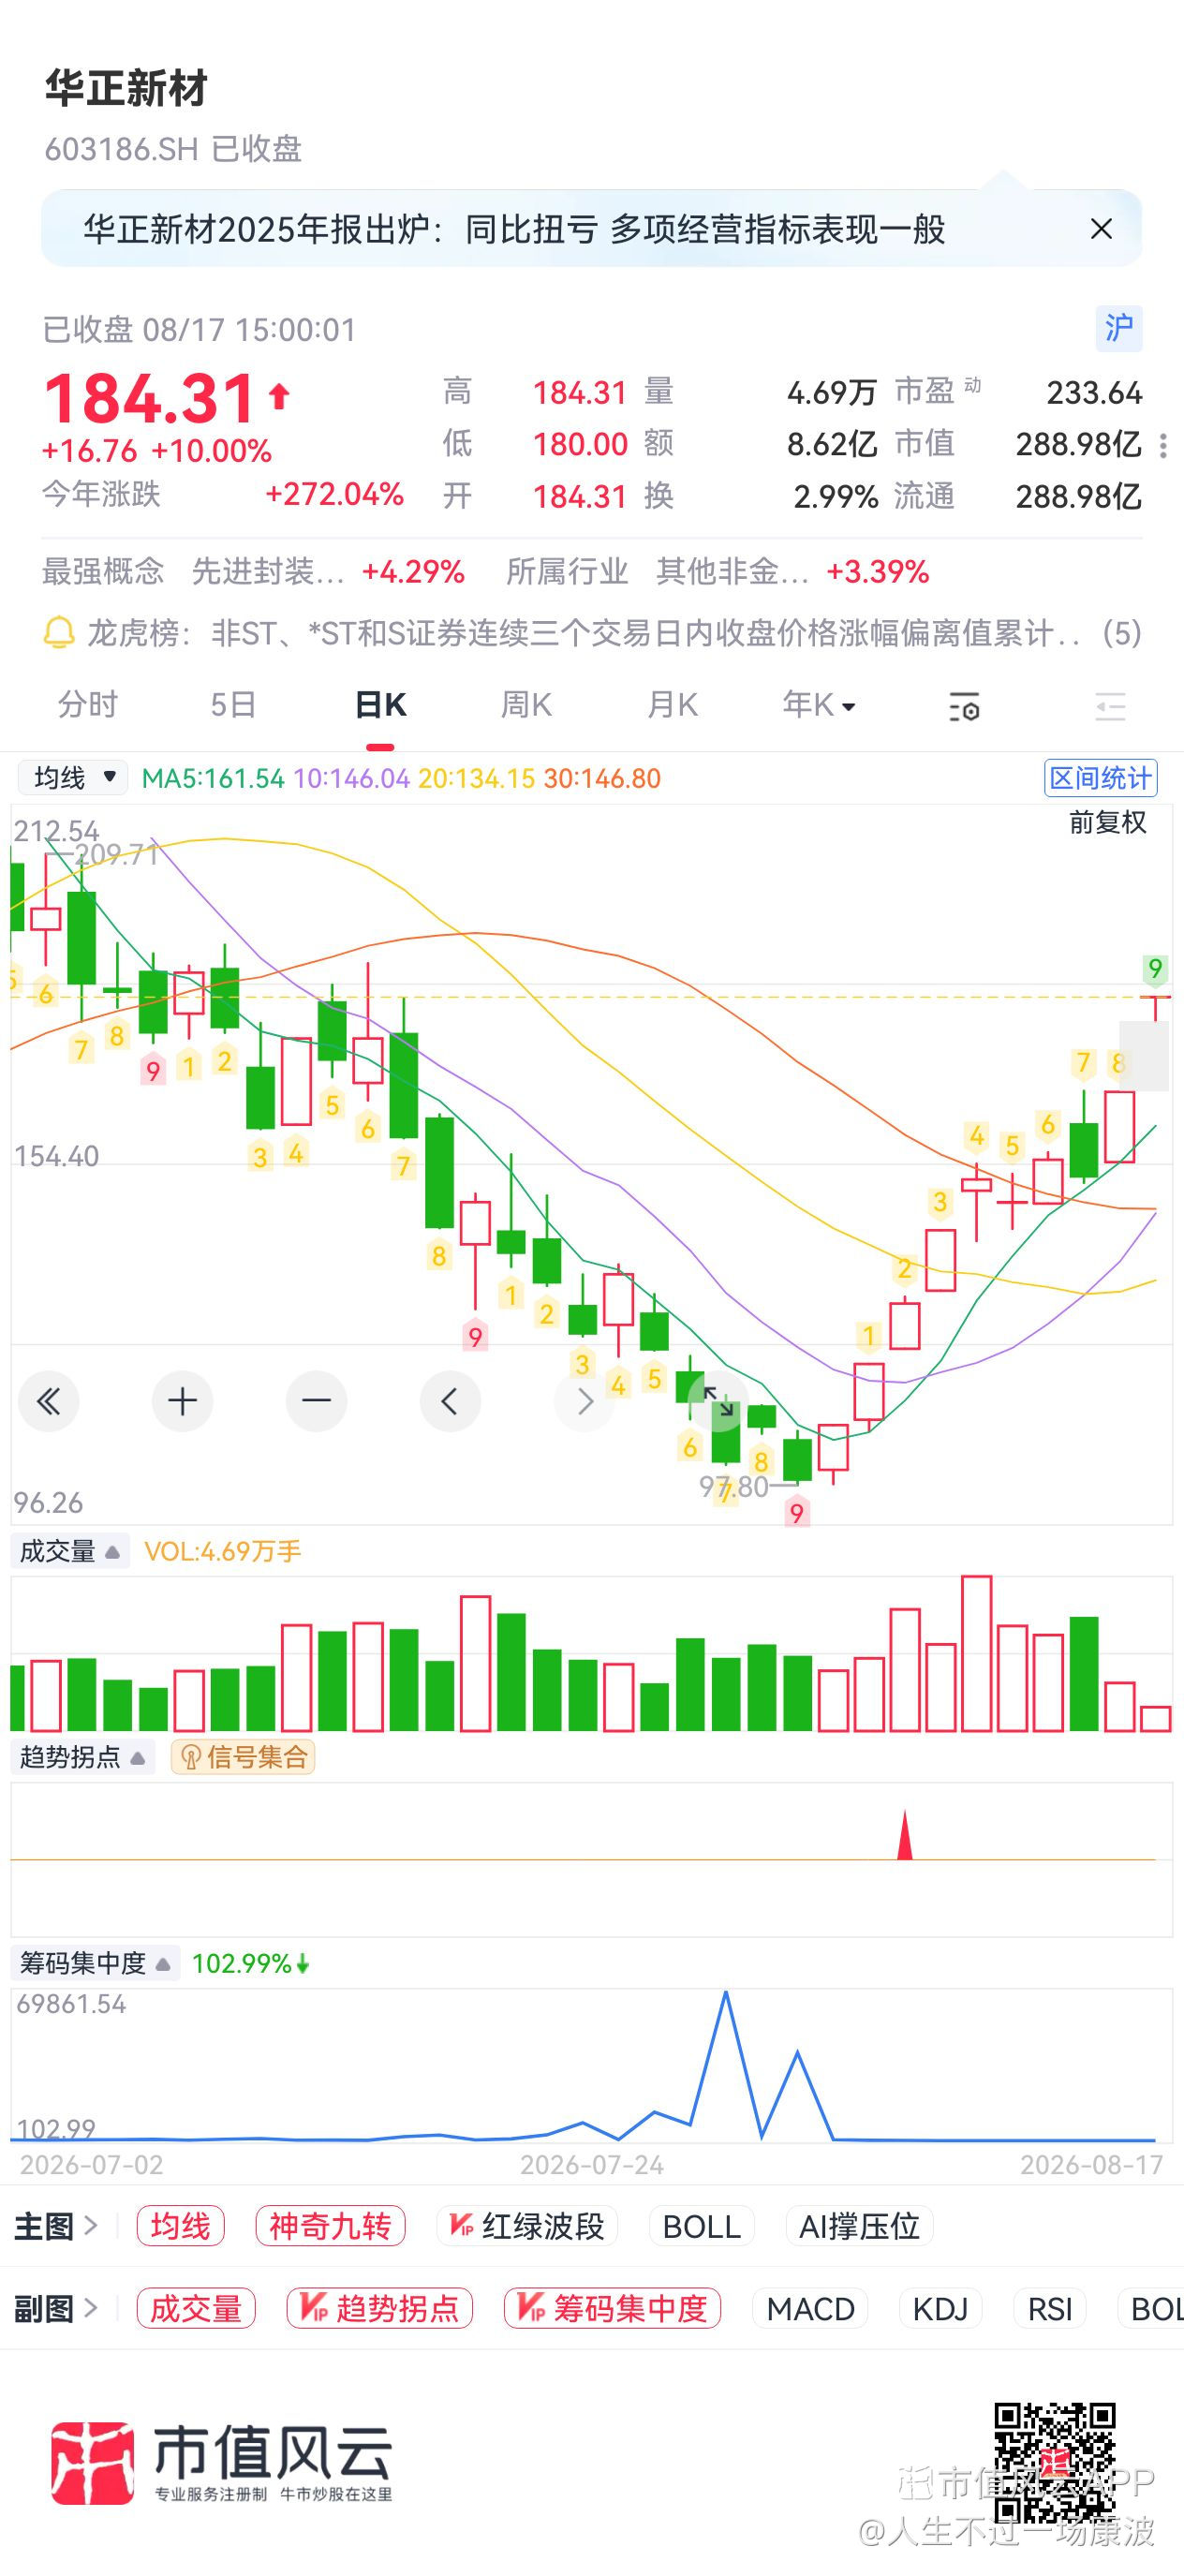Viewport: 1184px width, 2576px height.
Task: Toggle the 成交量 sub-chart indicator
Action: click(196, 2308)
